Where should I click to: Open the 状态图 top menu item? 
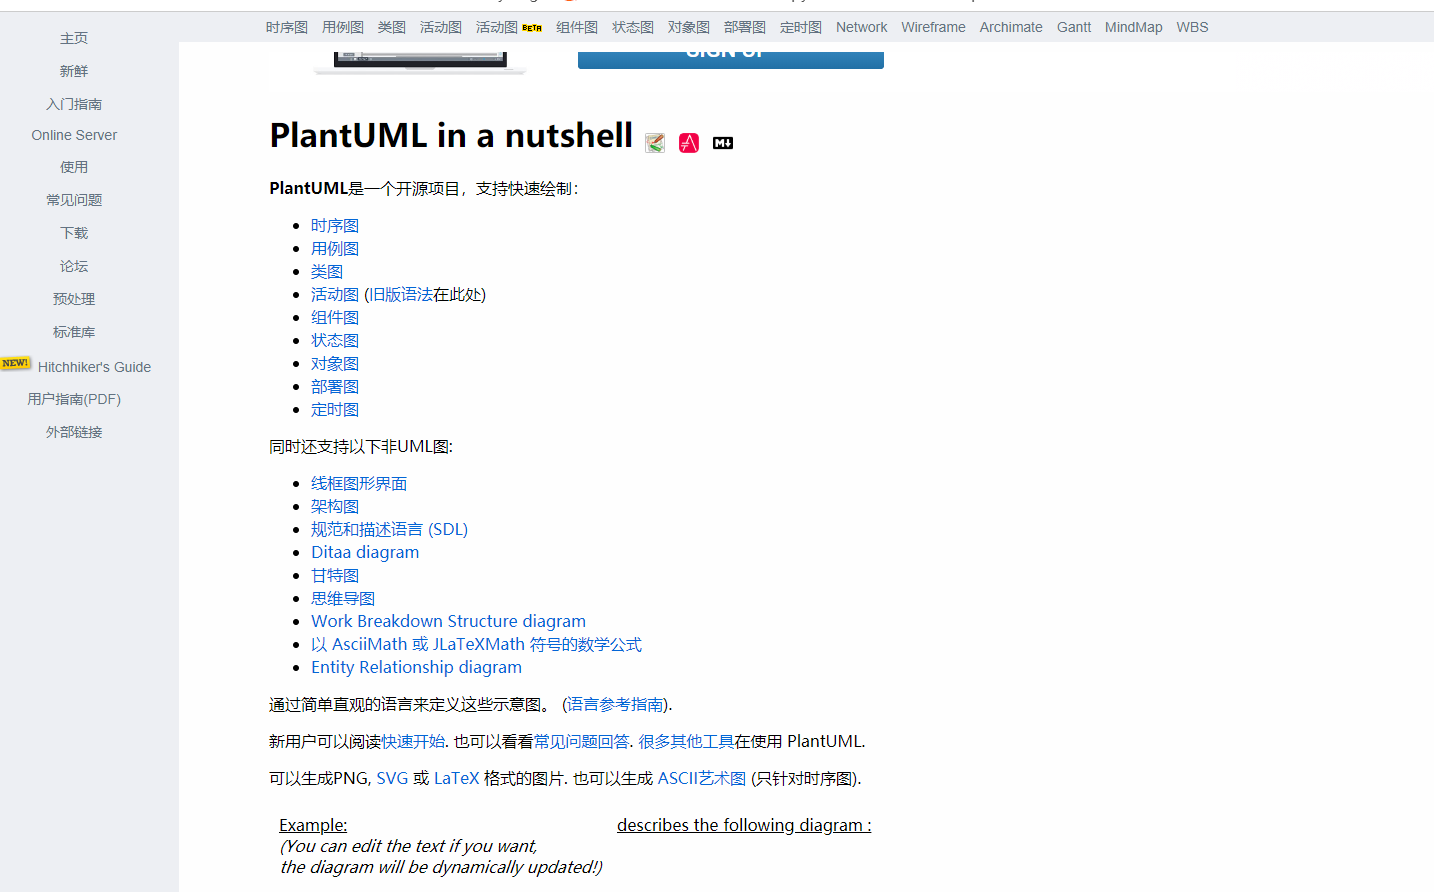click(633, 27)
